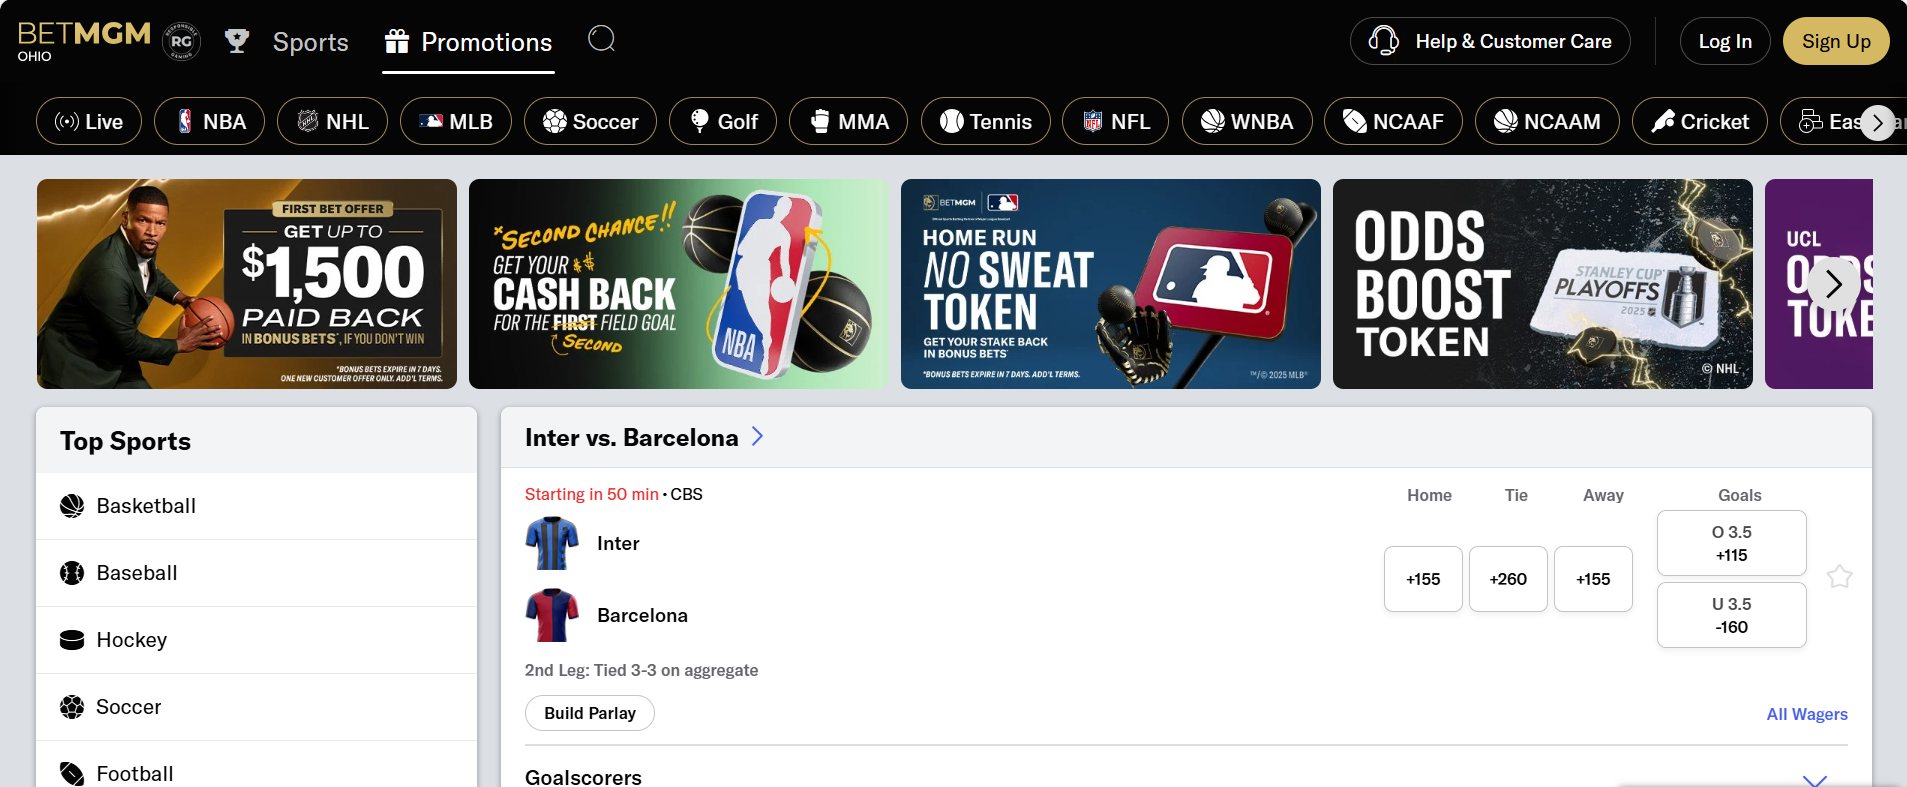
Task: Select the WNBA sports pill
Action: (x=1247, y=121)
